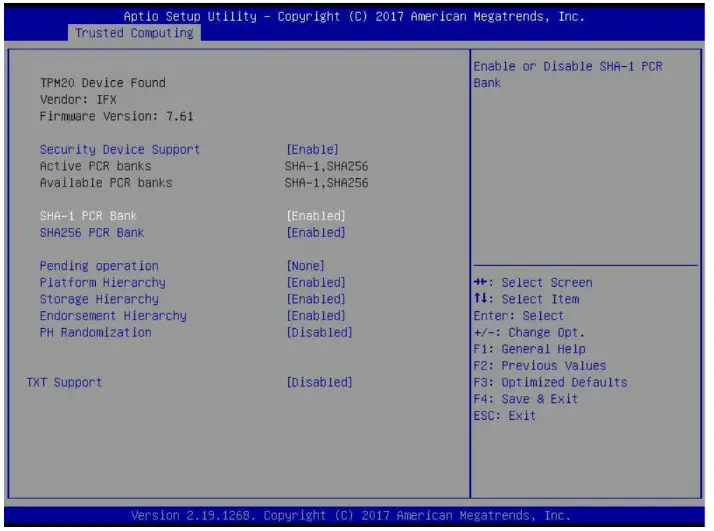Toggle Endorsement Hierarchy [Enabled] value

point(316,316)
